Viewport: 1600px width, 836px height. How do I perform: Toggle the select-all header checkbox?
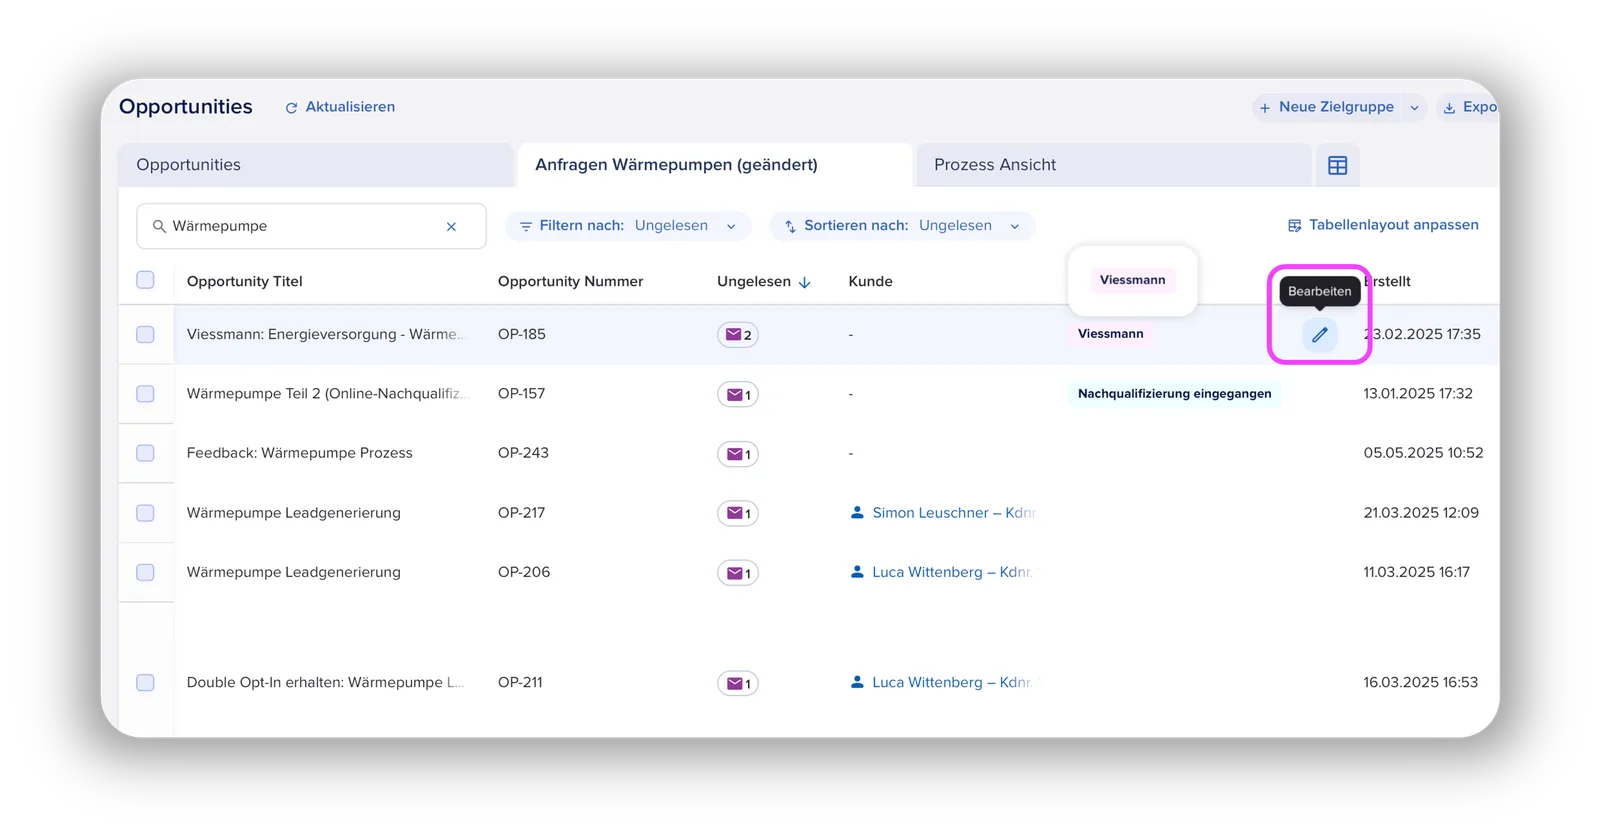coord(145,280)
